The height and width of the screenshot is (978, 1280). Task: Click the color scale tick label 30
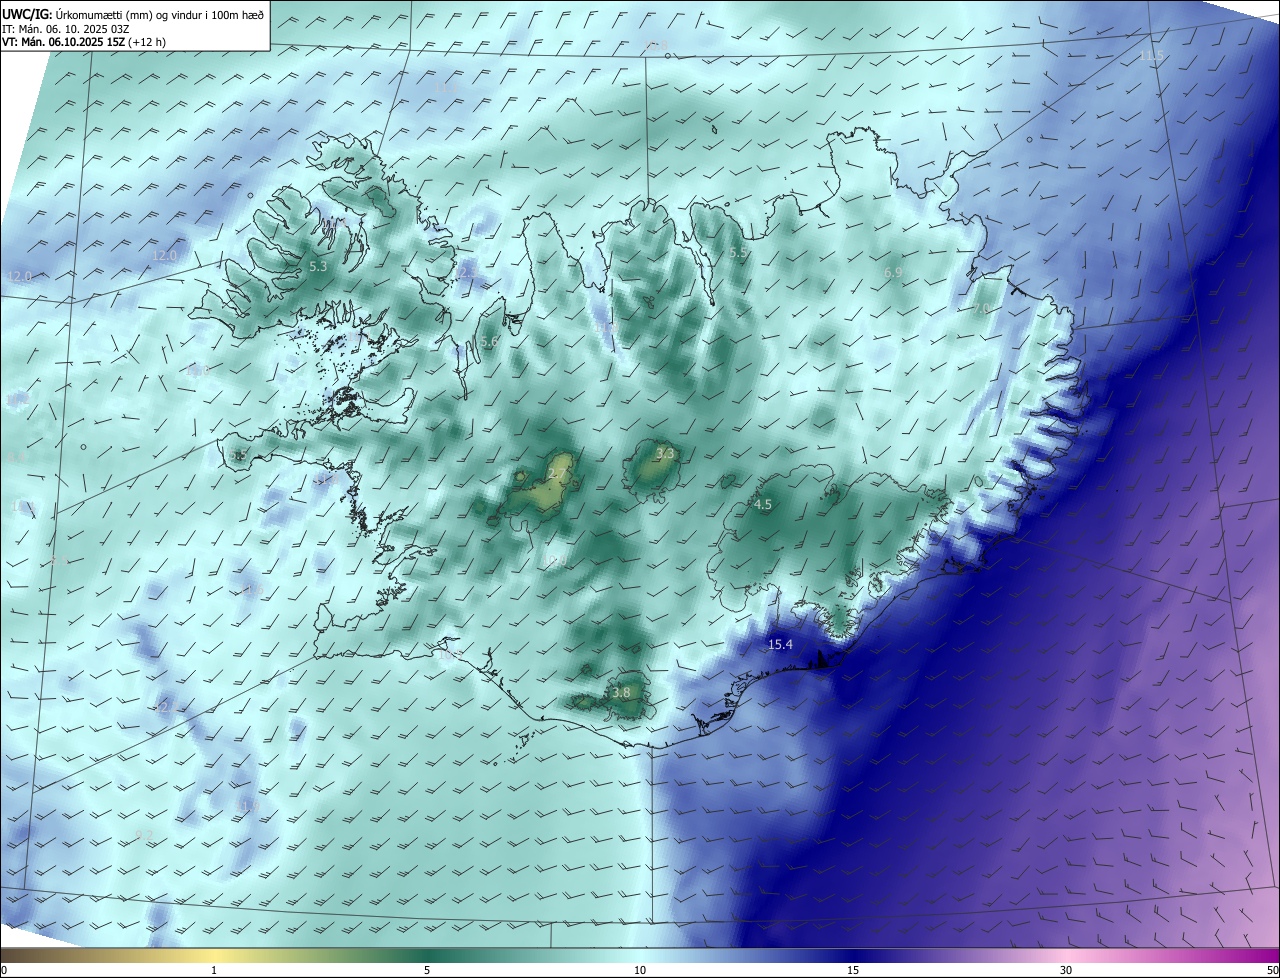click(x=1066, y=971)
